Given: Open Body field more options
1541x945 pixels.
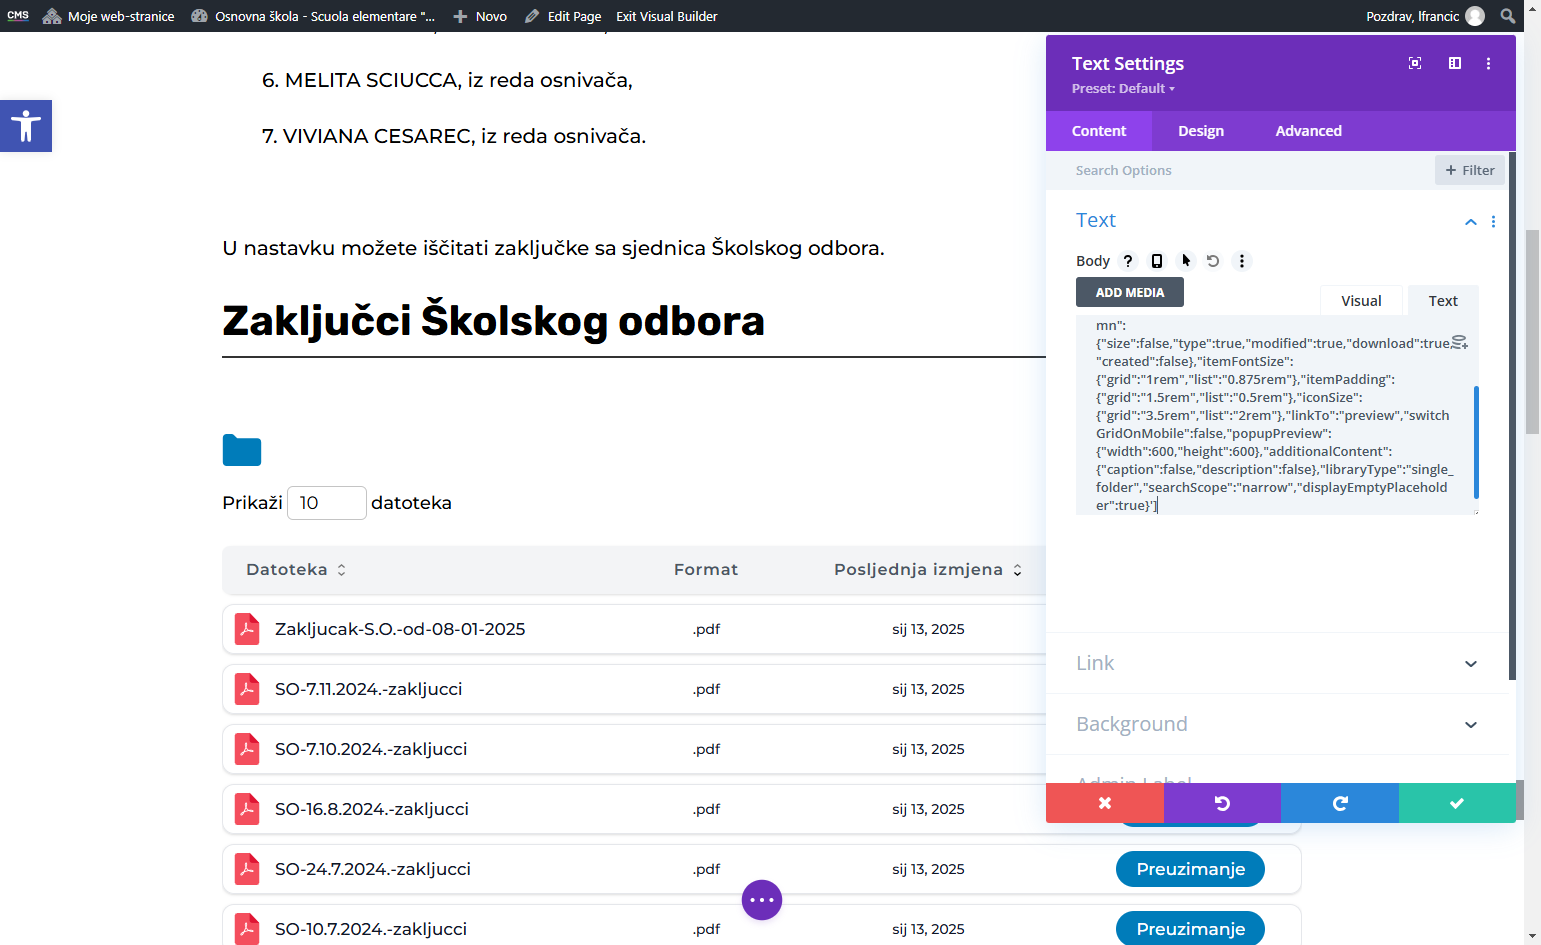Looking at the screenshot, I should (1242, 261).
